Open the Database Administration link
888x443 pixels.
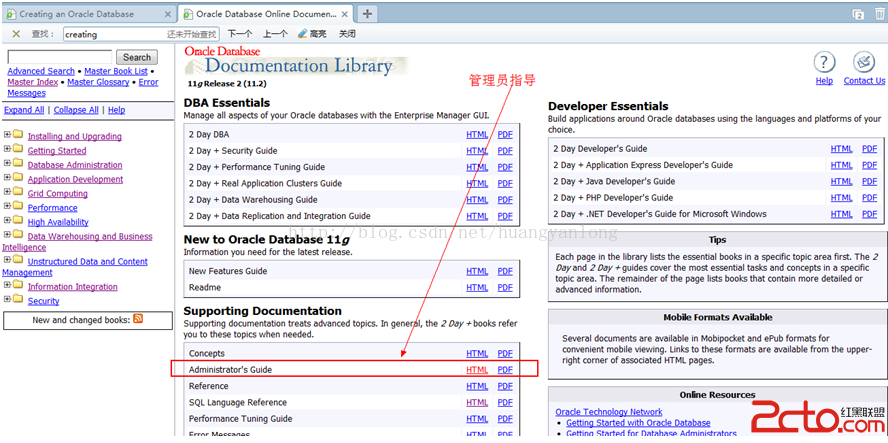tap(75, 165)
